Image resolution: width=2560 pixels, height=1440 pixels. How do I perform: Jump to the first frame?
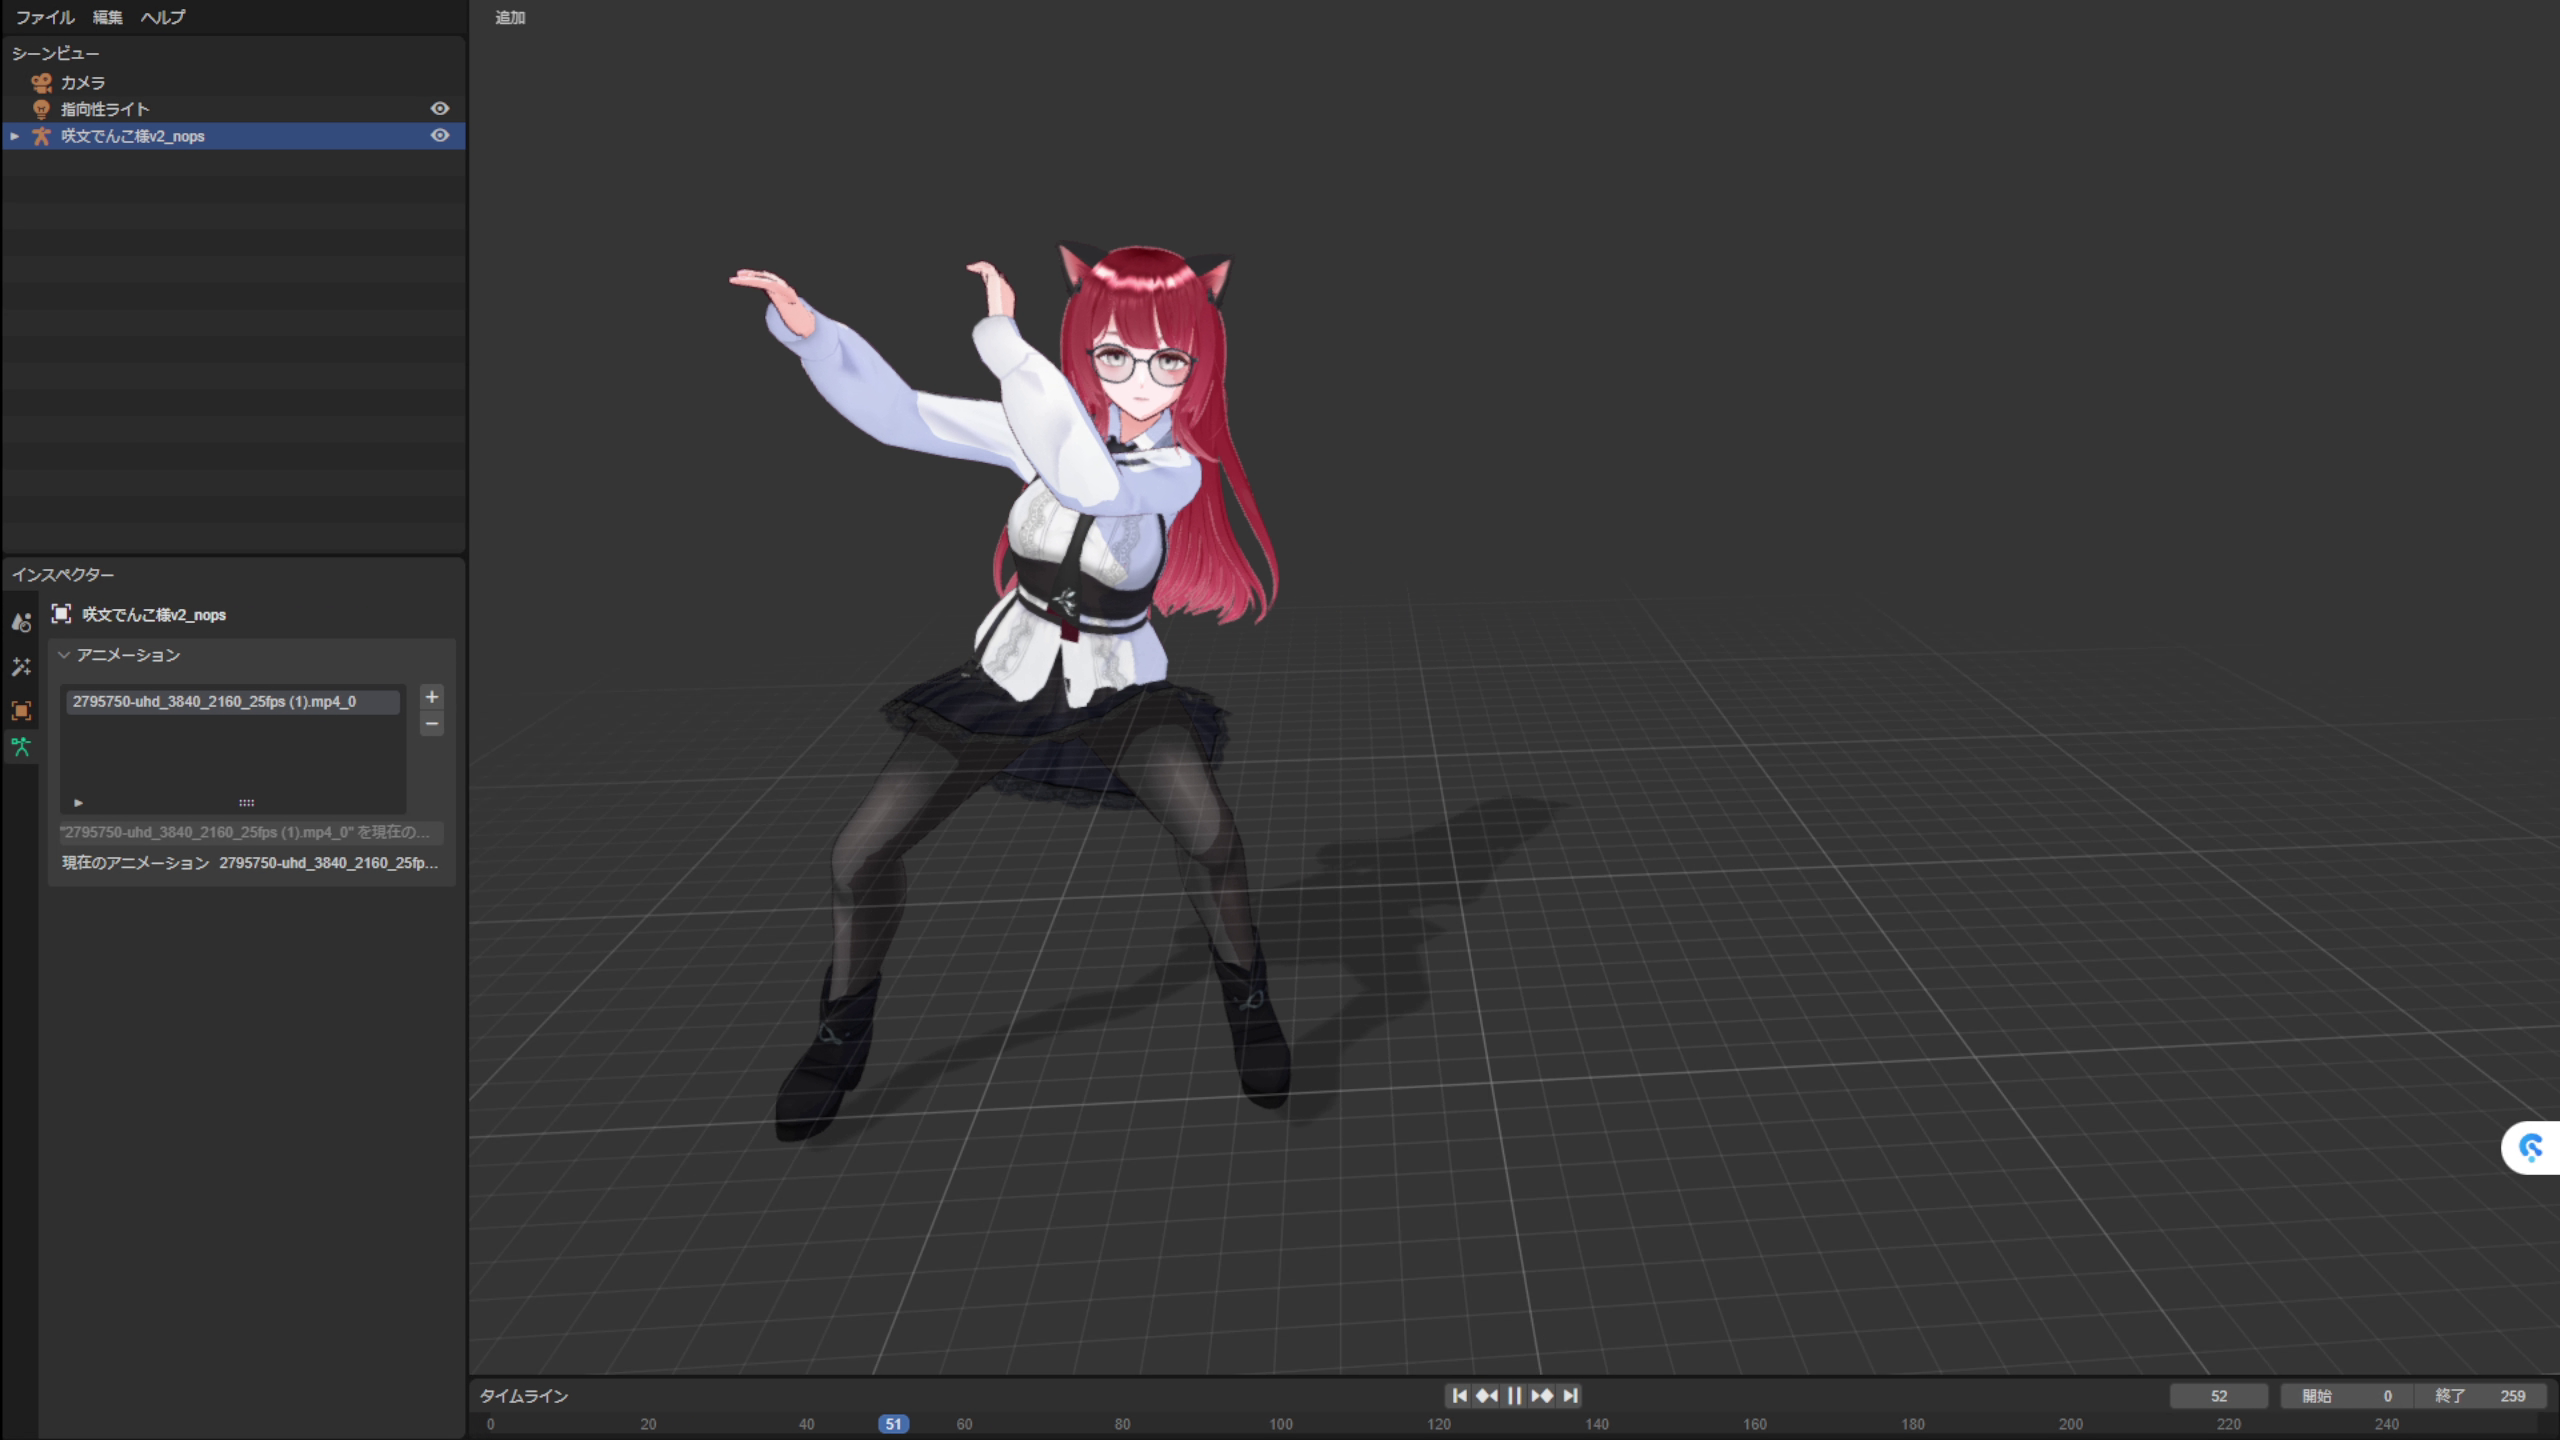tap(1460, 1396)
